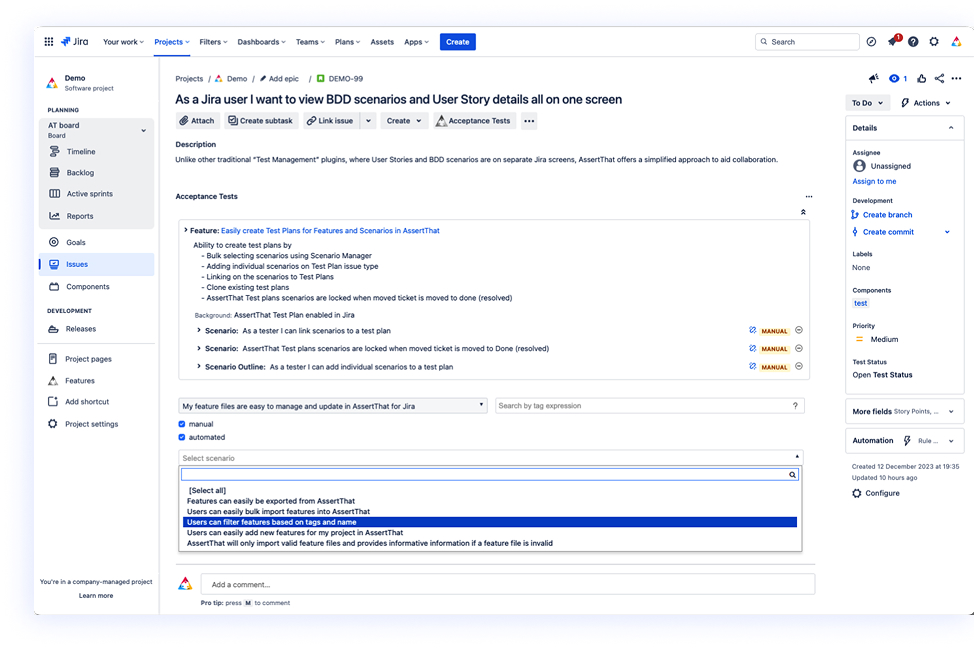This screenshot has height=649, width=974.
Task: Remove the 'link scenarios to a test plan' scenario
Action: pyautogui.click(x=799, y=331)
